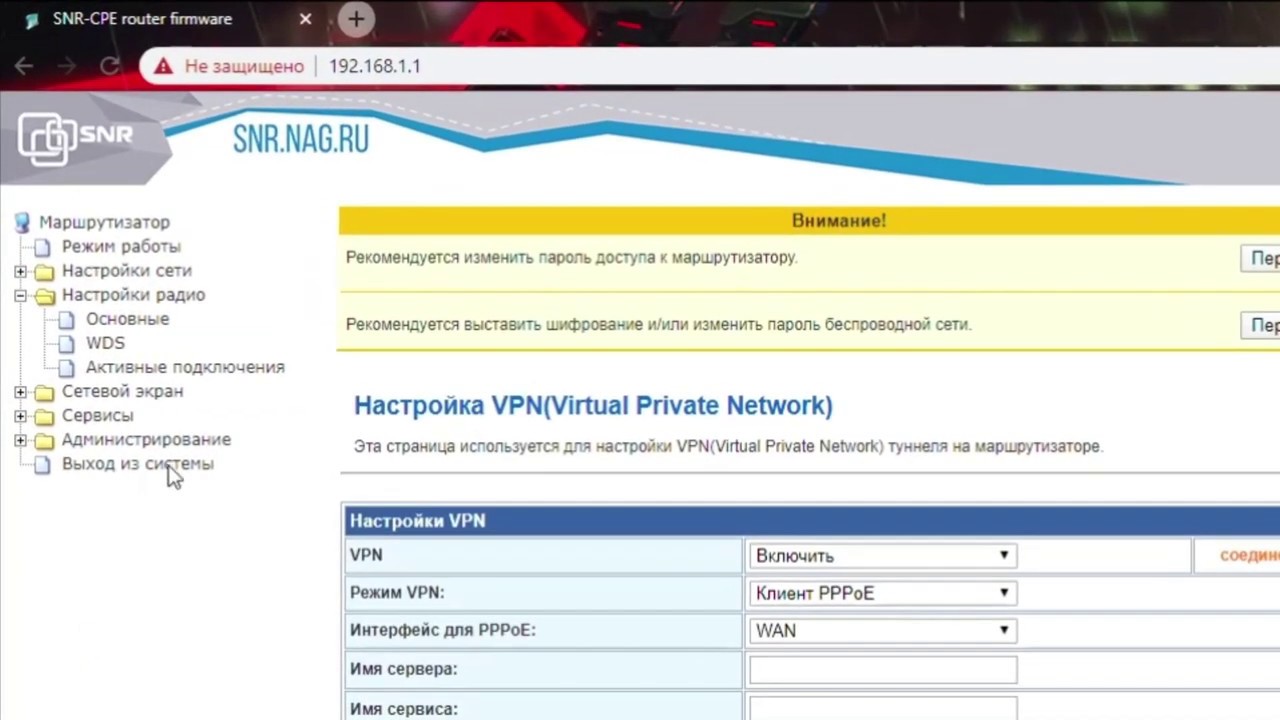The width and height of the screenshot is (1280, 720).
Task: Click the back navigation arrow
Action: pos(24,66)
